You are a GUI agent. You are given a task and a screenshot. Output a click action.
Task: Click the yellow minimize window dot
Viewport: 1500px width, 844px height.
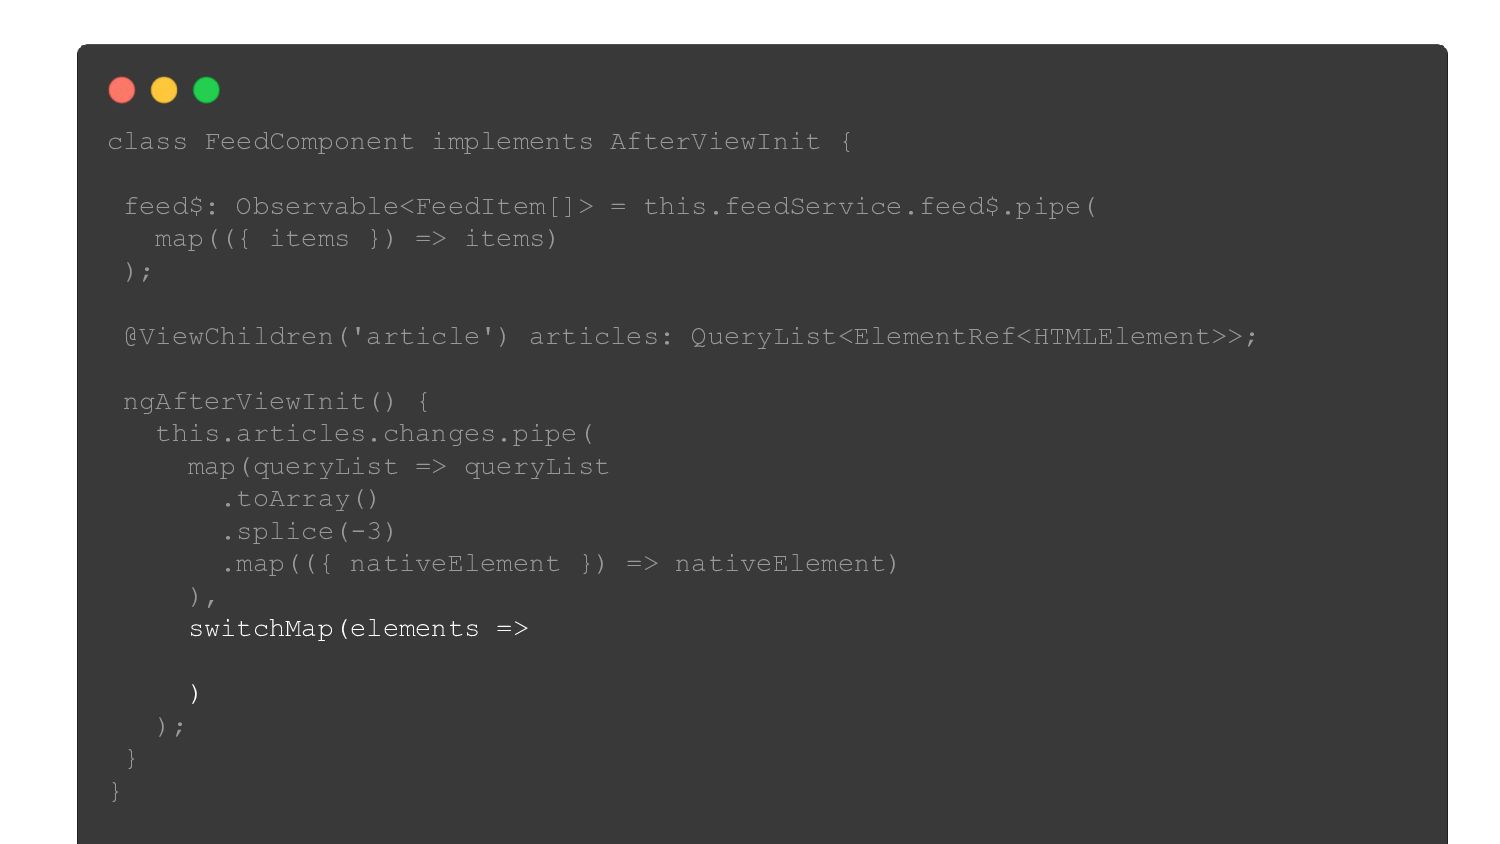[x=164, y=90]
